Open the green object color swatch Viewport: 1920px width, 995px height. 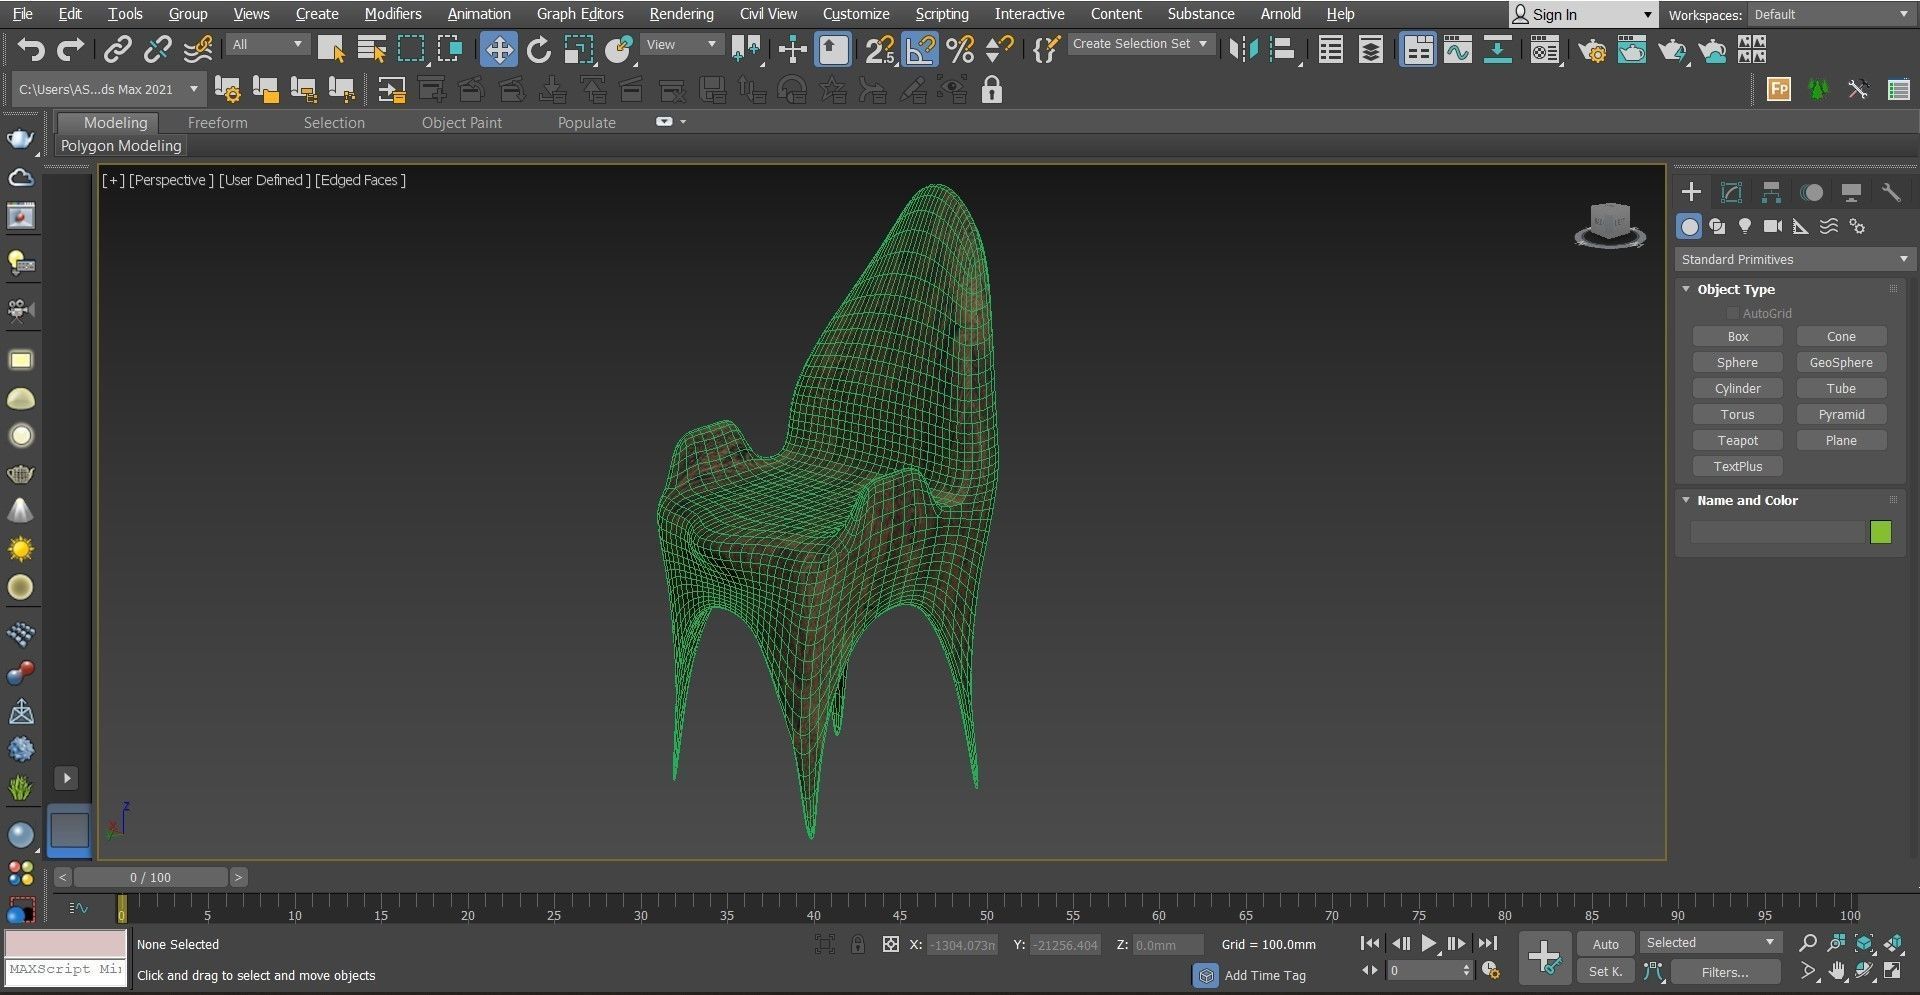pos(1880,532)
